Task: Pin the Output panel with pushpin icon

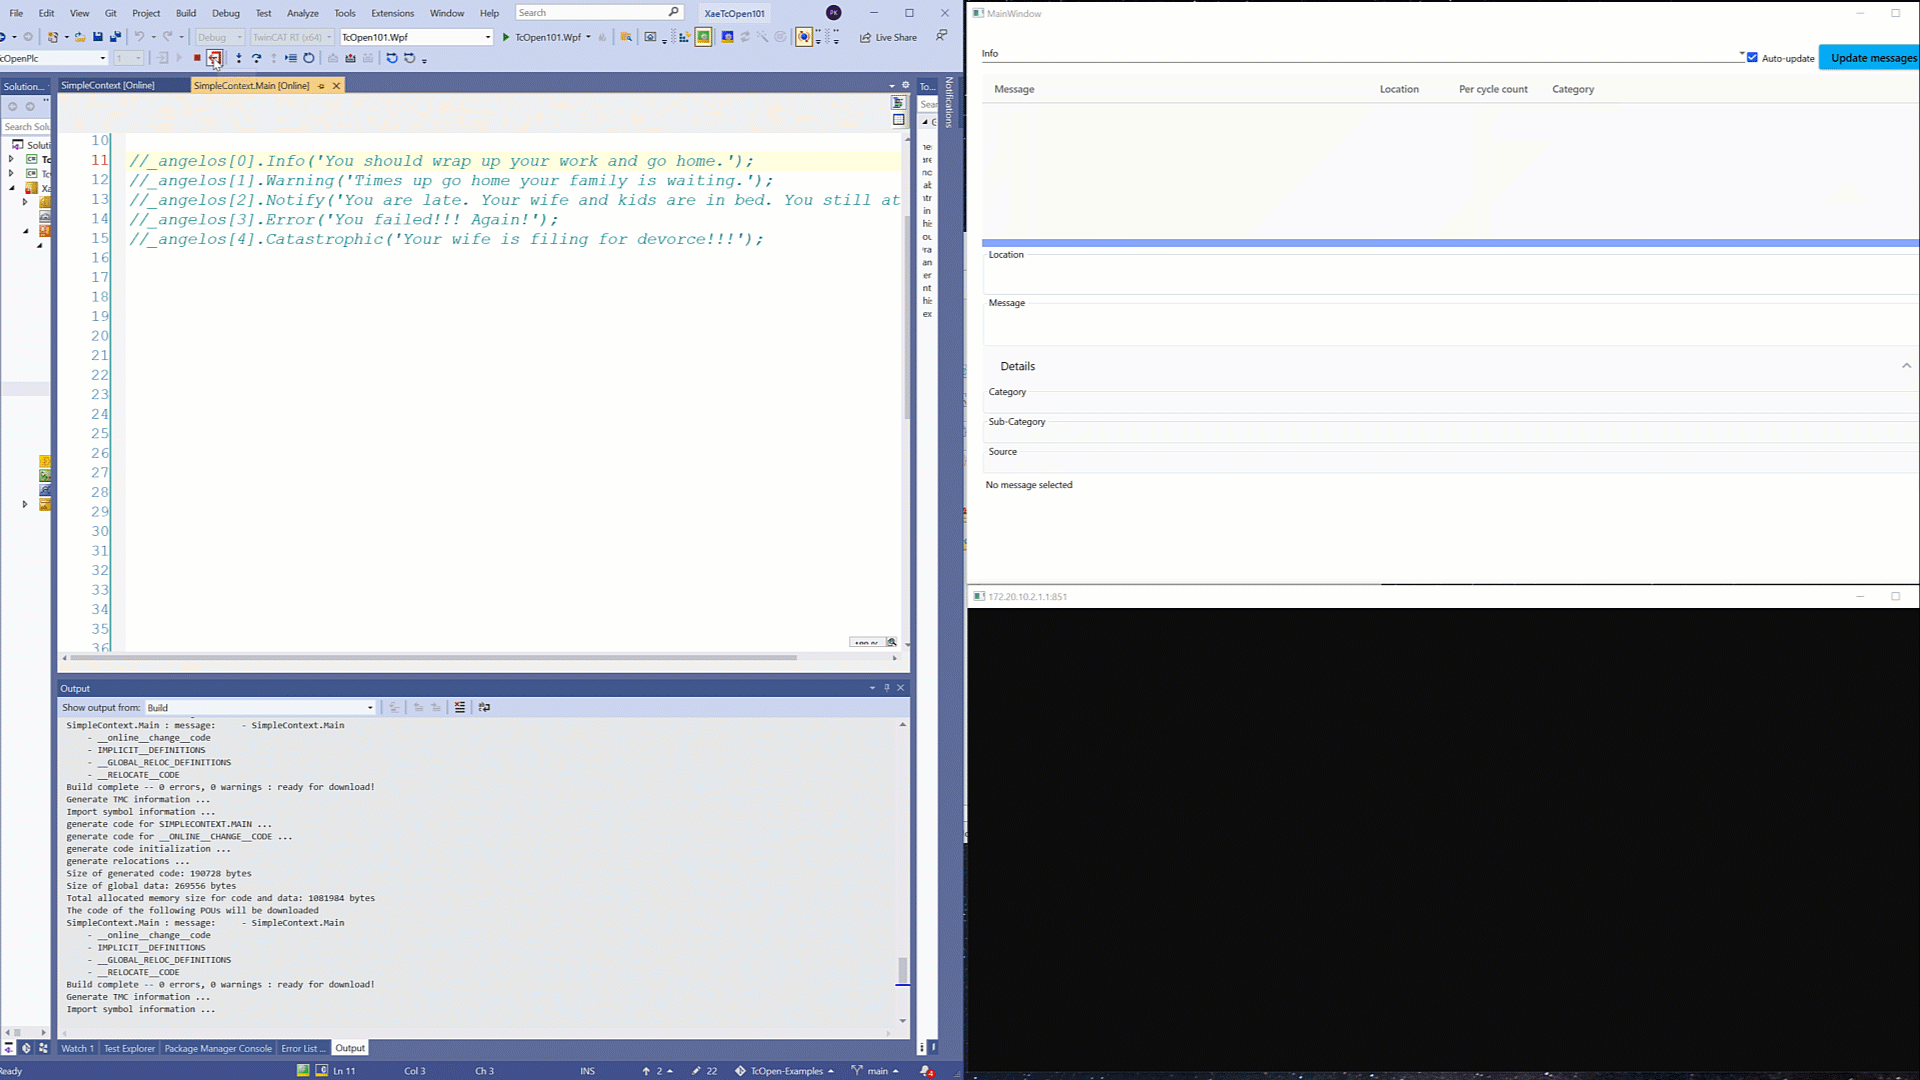Action: pos(886,688)
